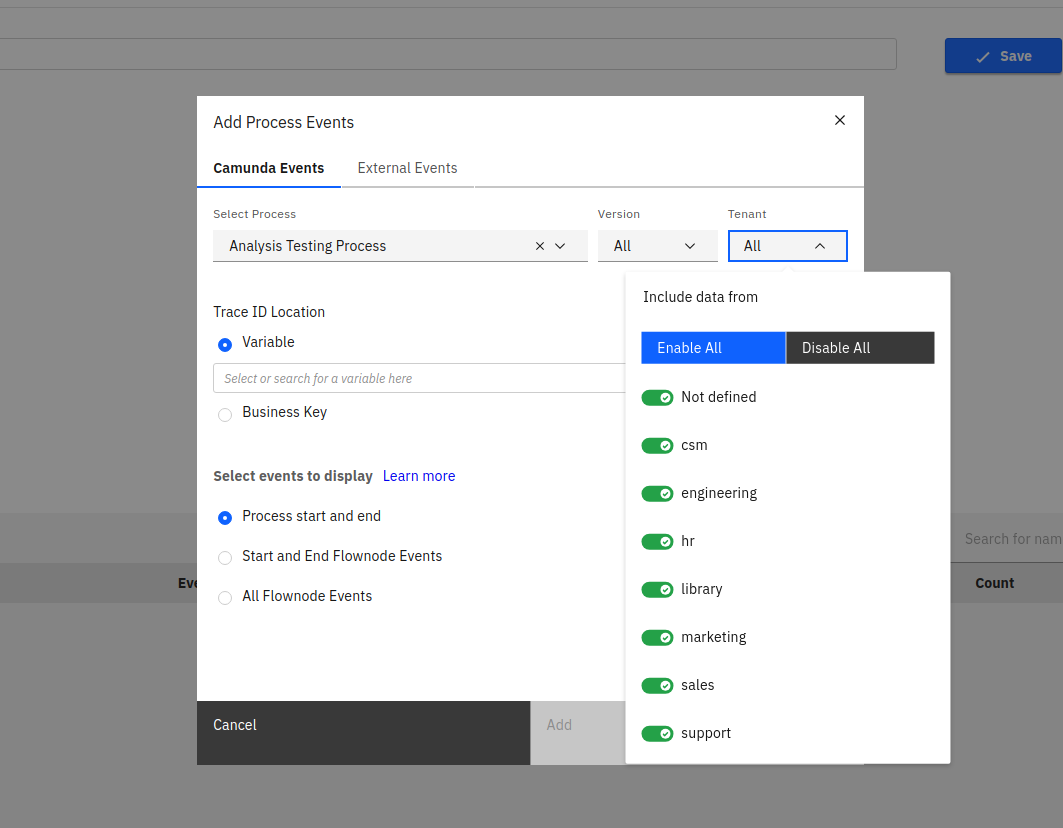This screenshot has width=1063, height=828.
Task: Click the Enable All button
Action: 713,348
